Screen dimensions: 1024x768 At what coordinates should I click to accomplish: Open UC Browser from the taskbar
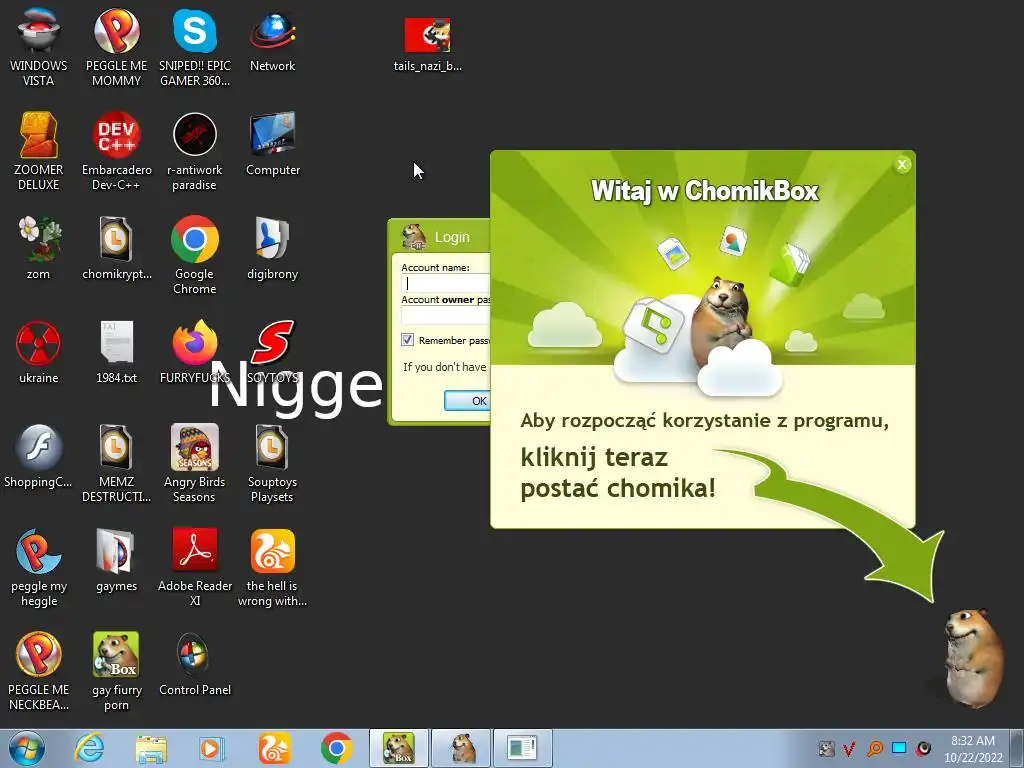274,748
